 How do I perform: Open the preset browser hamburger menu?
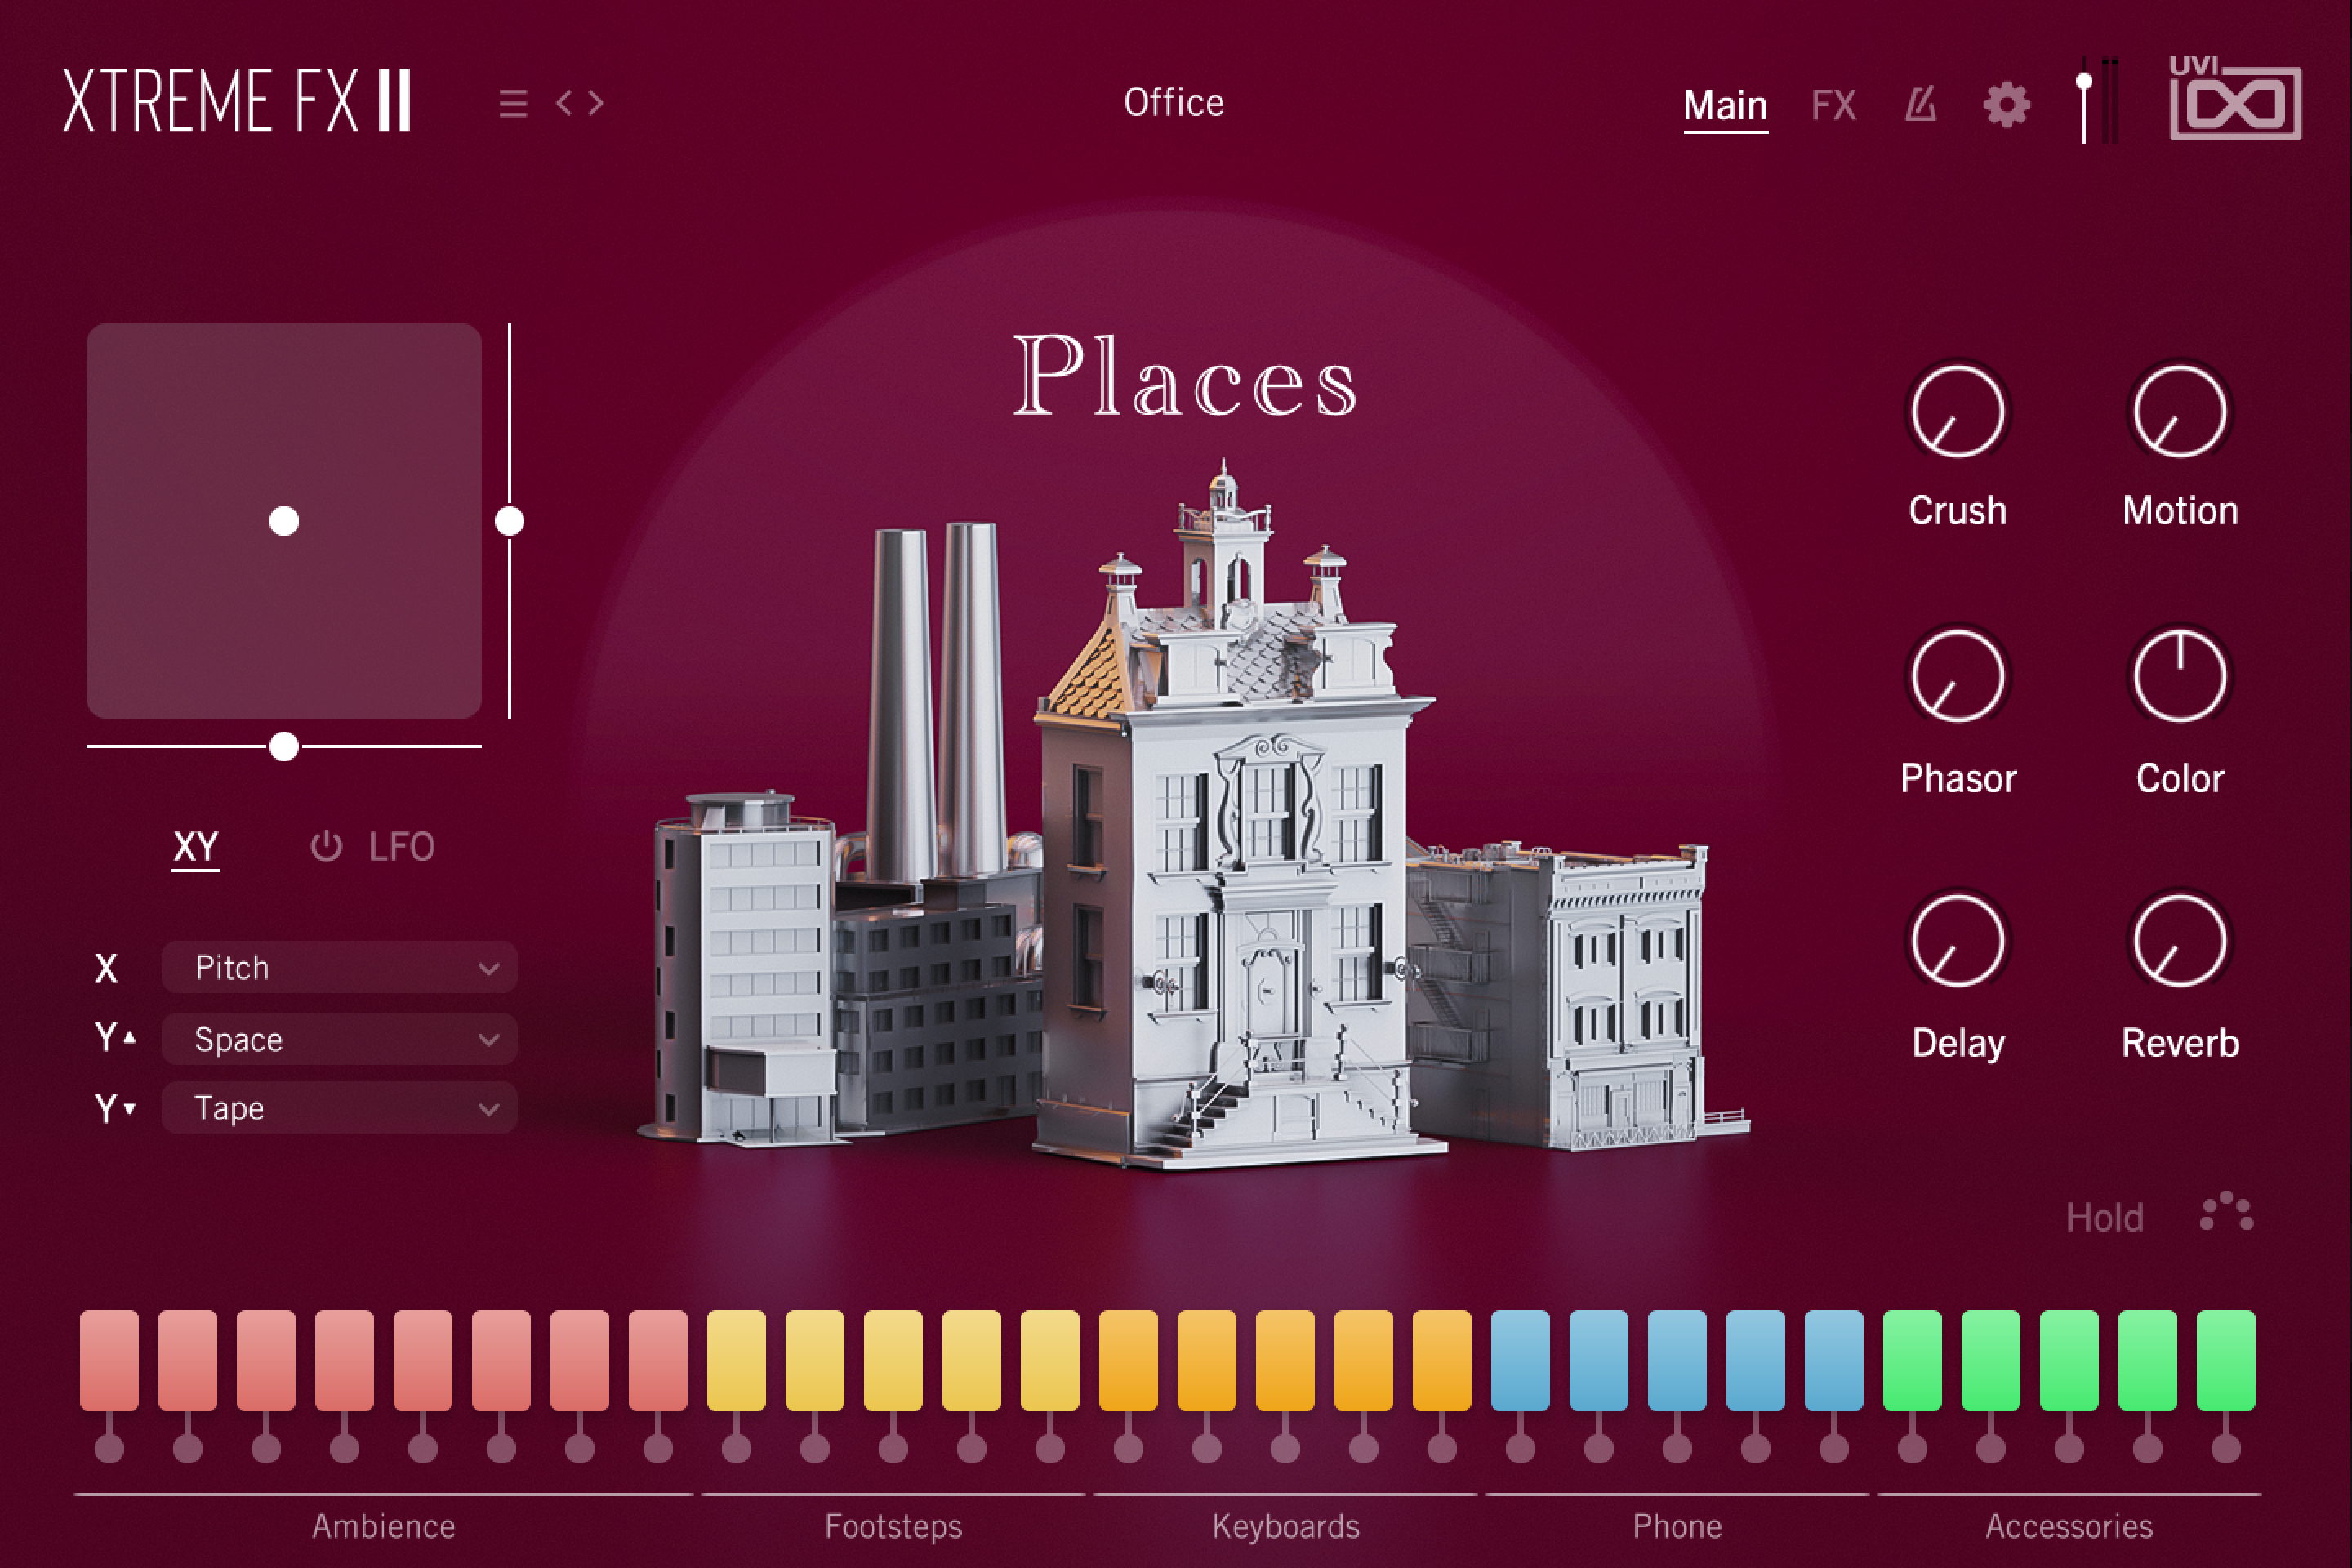(x=513, y=103)
